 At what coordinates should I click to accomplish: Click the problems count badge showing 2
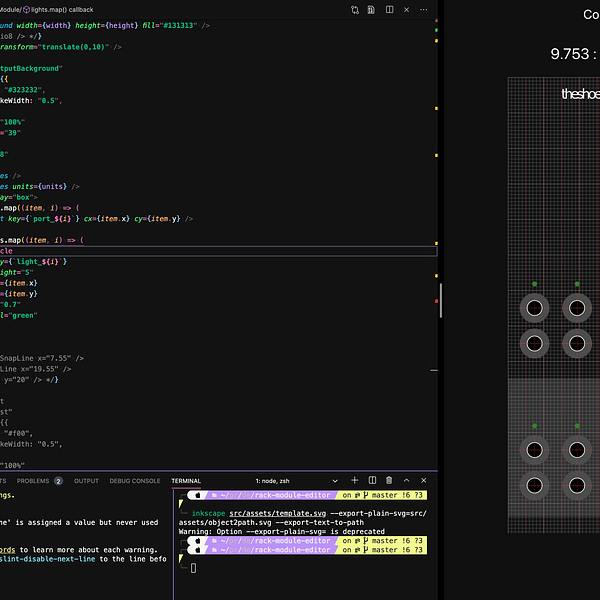pyautogui.click(x=58, y=481)
